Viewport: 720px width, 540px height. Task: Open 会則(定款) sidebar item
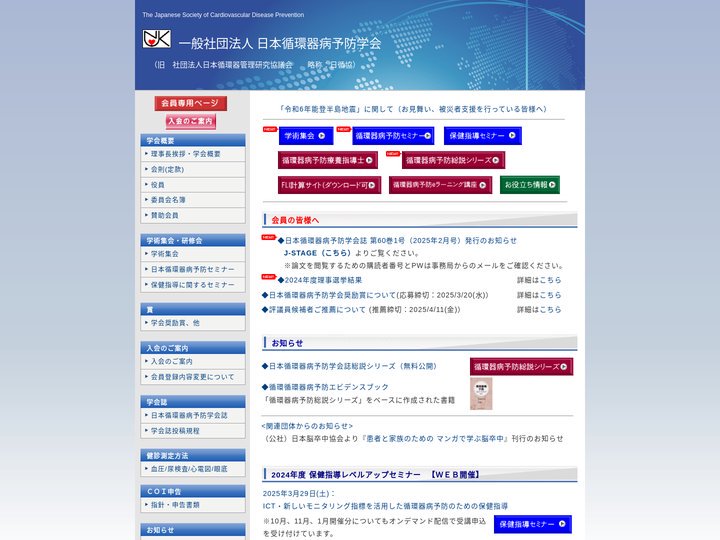(x=193, y=169)
